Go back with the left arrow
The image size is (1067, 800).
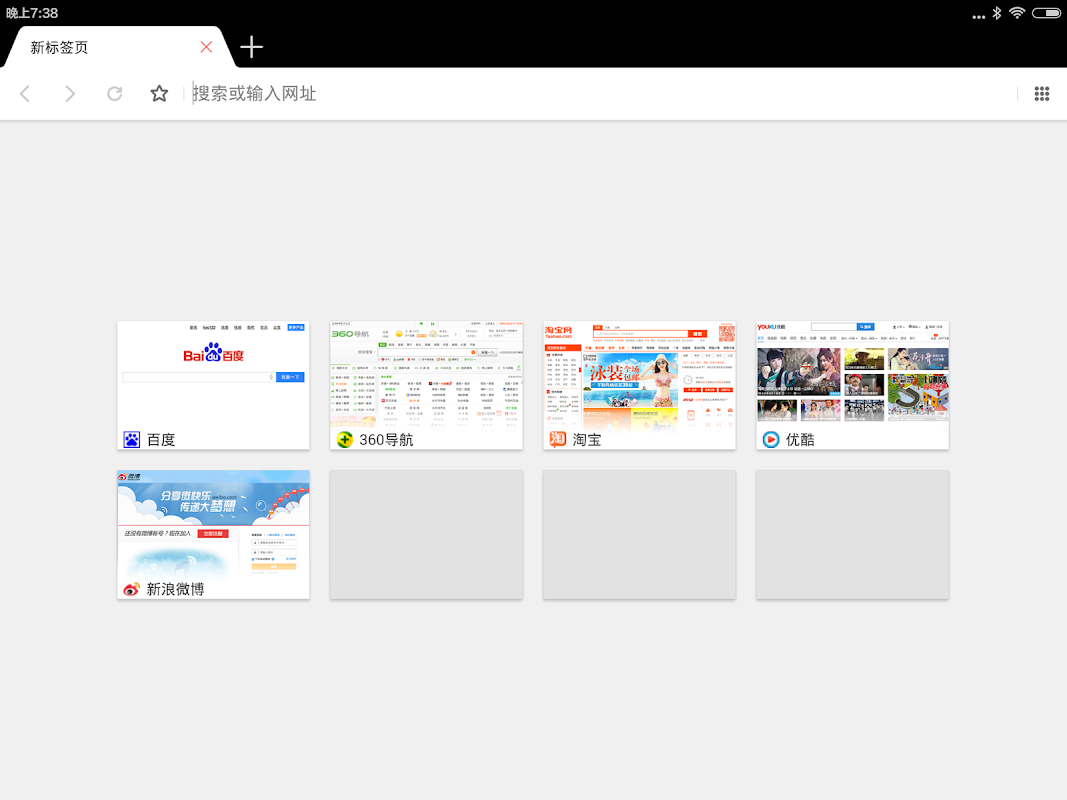coord(25,93)
